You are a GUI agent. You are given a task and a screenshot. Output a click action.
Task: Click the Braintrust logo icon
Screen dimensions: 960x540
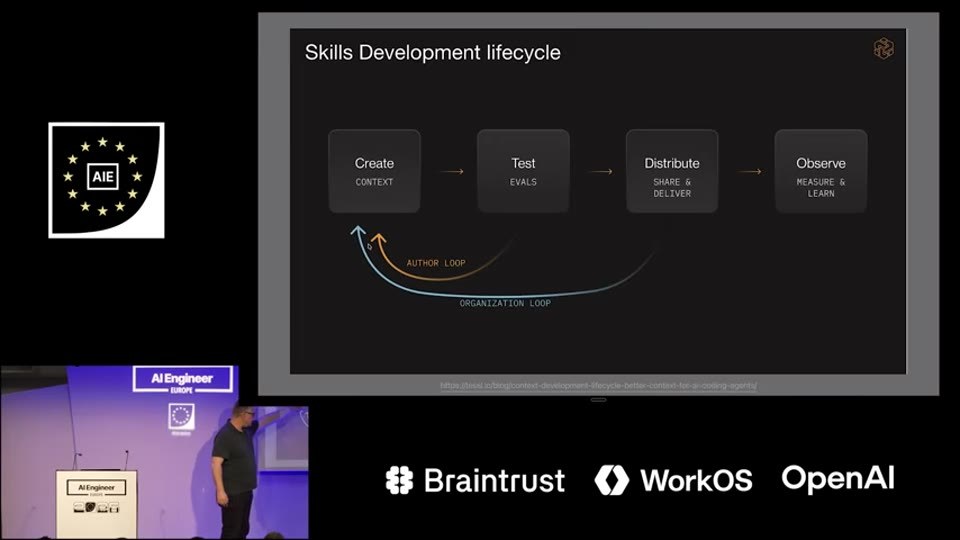click(x=399, y=480)
